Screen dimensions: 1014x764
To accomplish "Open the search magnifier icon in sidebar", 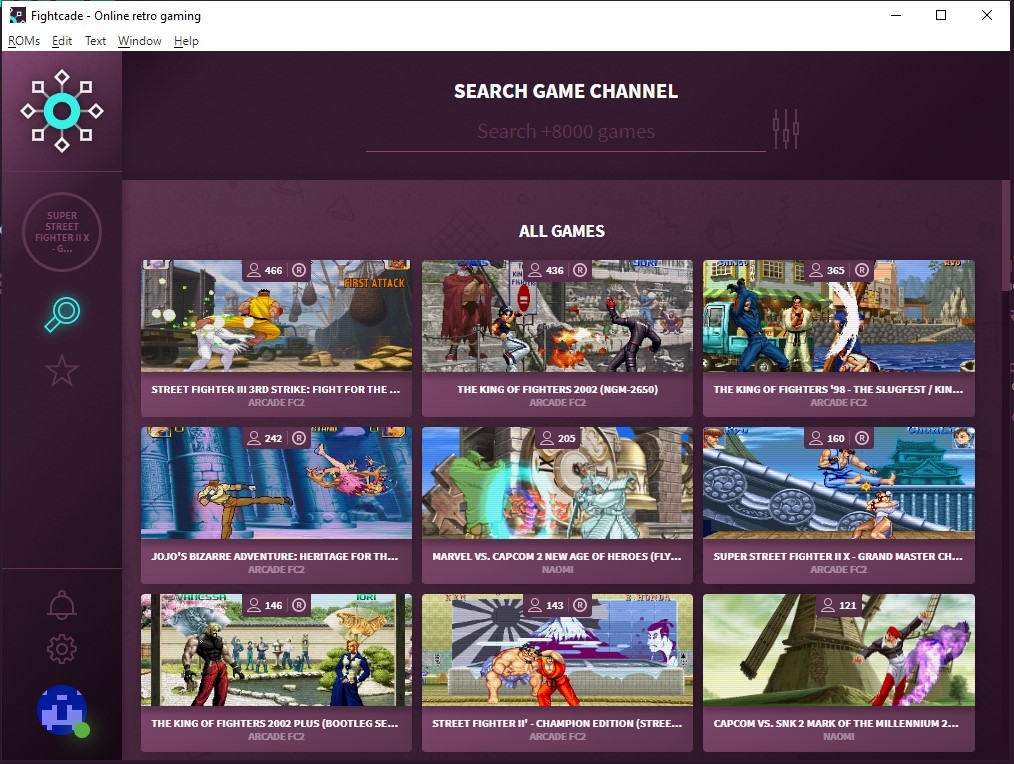I will coord(62,314).
